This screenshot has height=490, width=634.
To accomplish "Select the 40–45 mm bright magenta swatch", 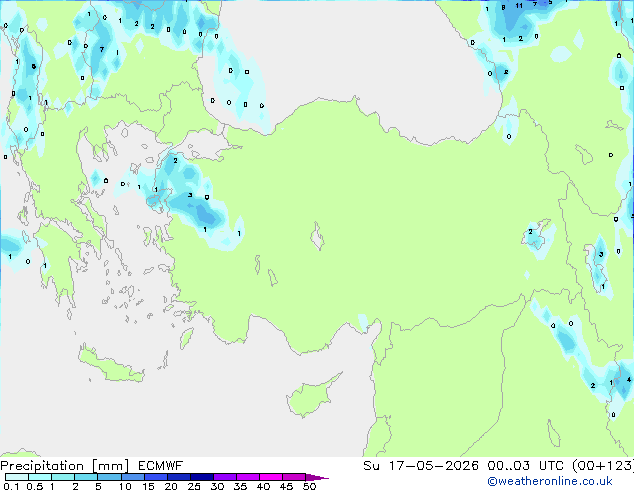I will point(271,477).
